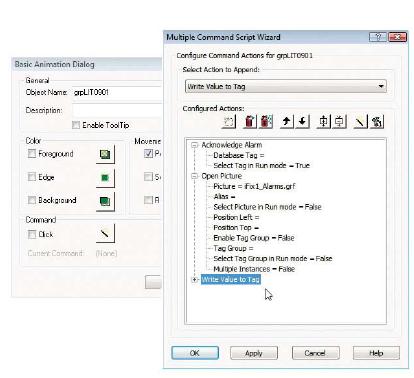Click the expand all actions icon

click(x=323, y=122)
